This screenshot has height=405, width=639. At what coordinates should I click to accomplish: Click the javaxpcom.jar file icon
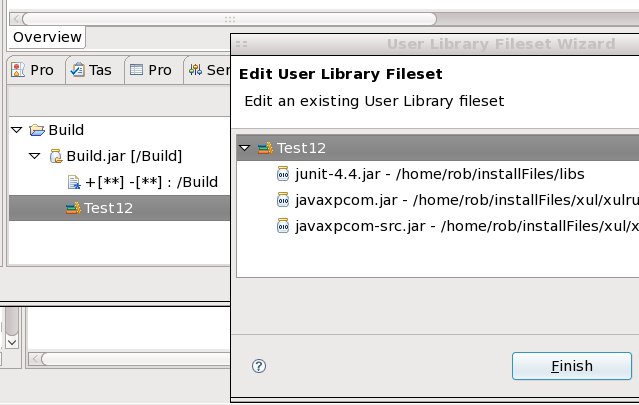pyautogui.click(x=282, y=200)
